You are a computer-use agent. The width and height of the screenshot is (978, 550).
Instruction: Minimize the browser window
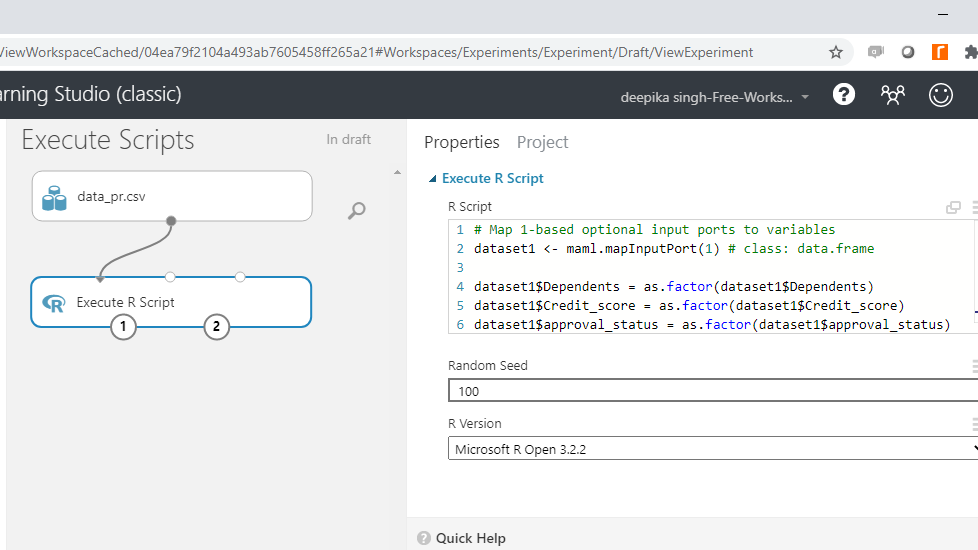click(943, 14)
